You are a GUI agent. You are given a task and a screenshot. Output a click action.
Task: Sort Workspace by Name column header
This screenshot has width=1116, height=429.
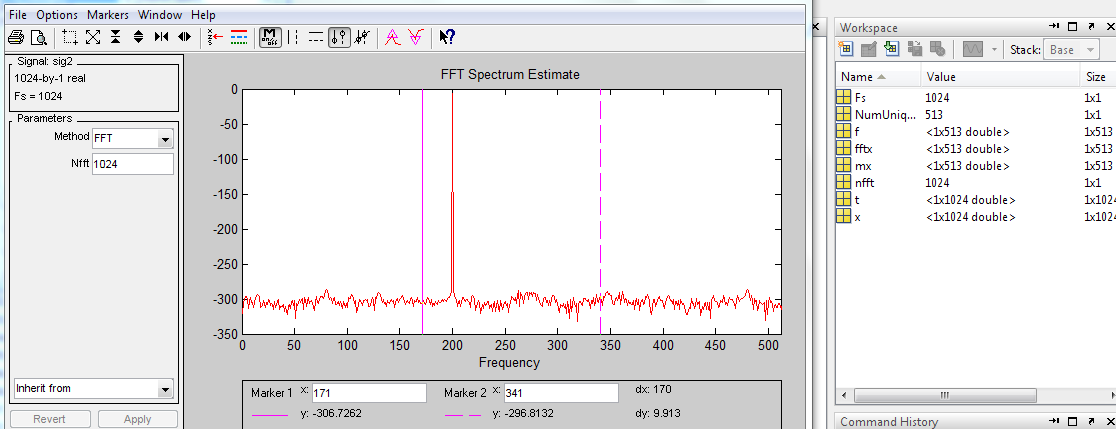[x=877, y=77]
